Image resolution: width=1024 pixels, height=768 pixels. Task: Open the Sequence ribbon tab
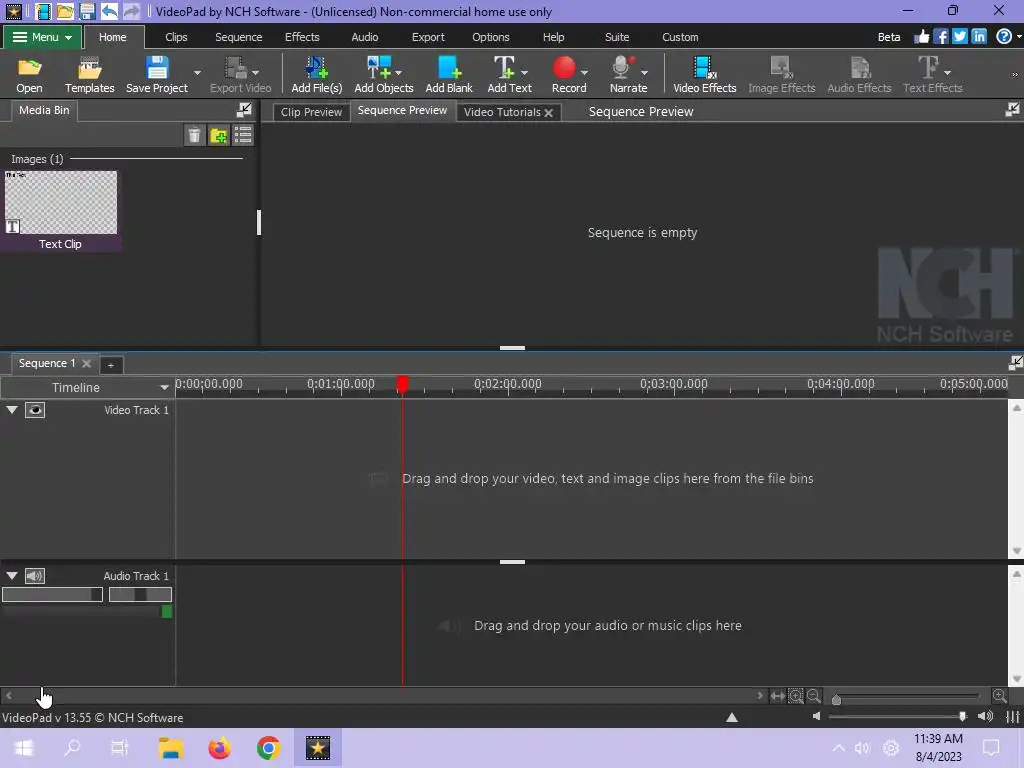[x=238, y=37]
